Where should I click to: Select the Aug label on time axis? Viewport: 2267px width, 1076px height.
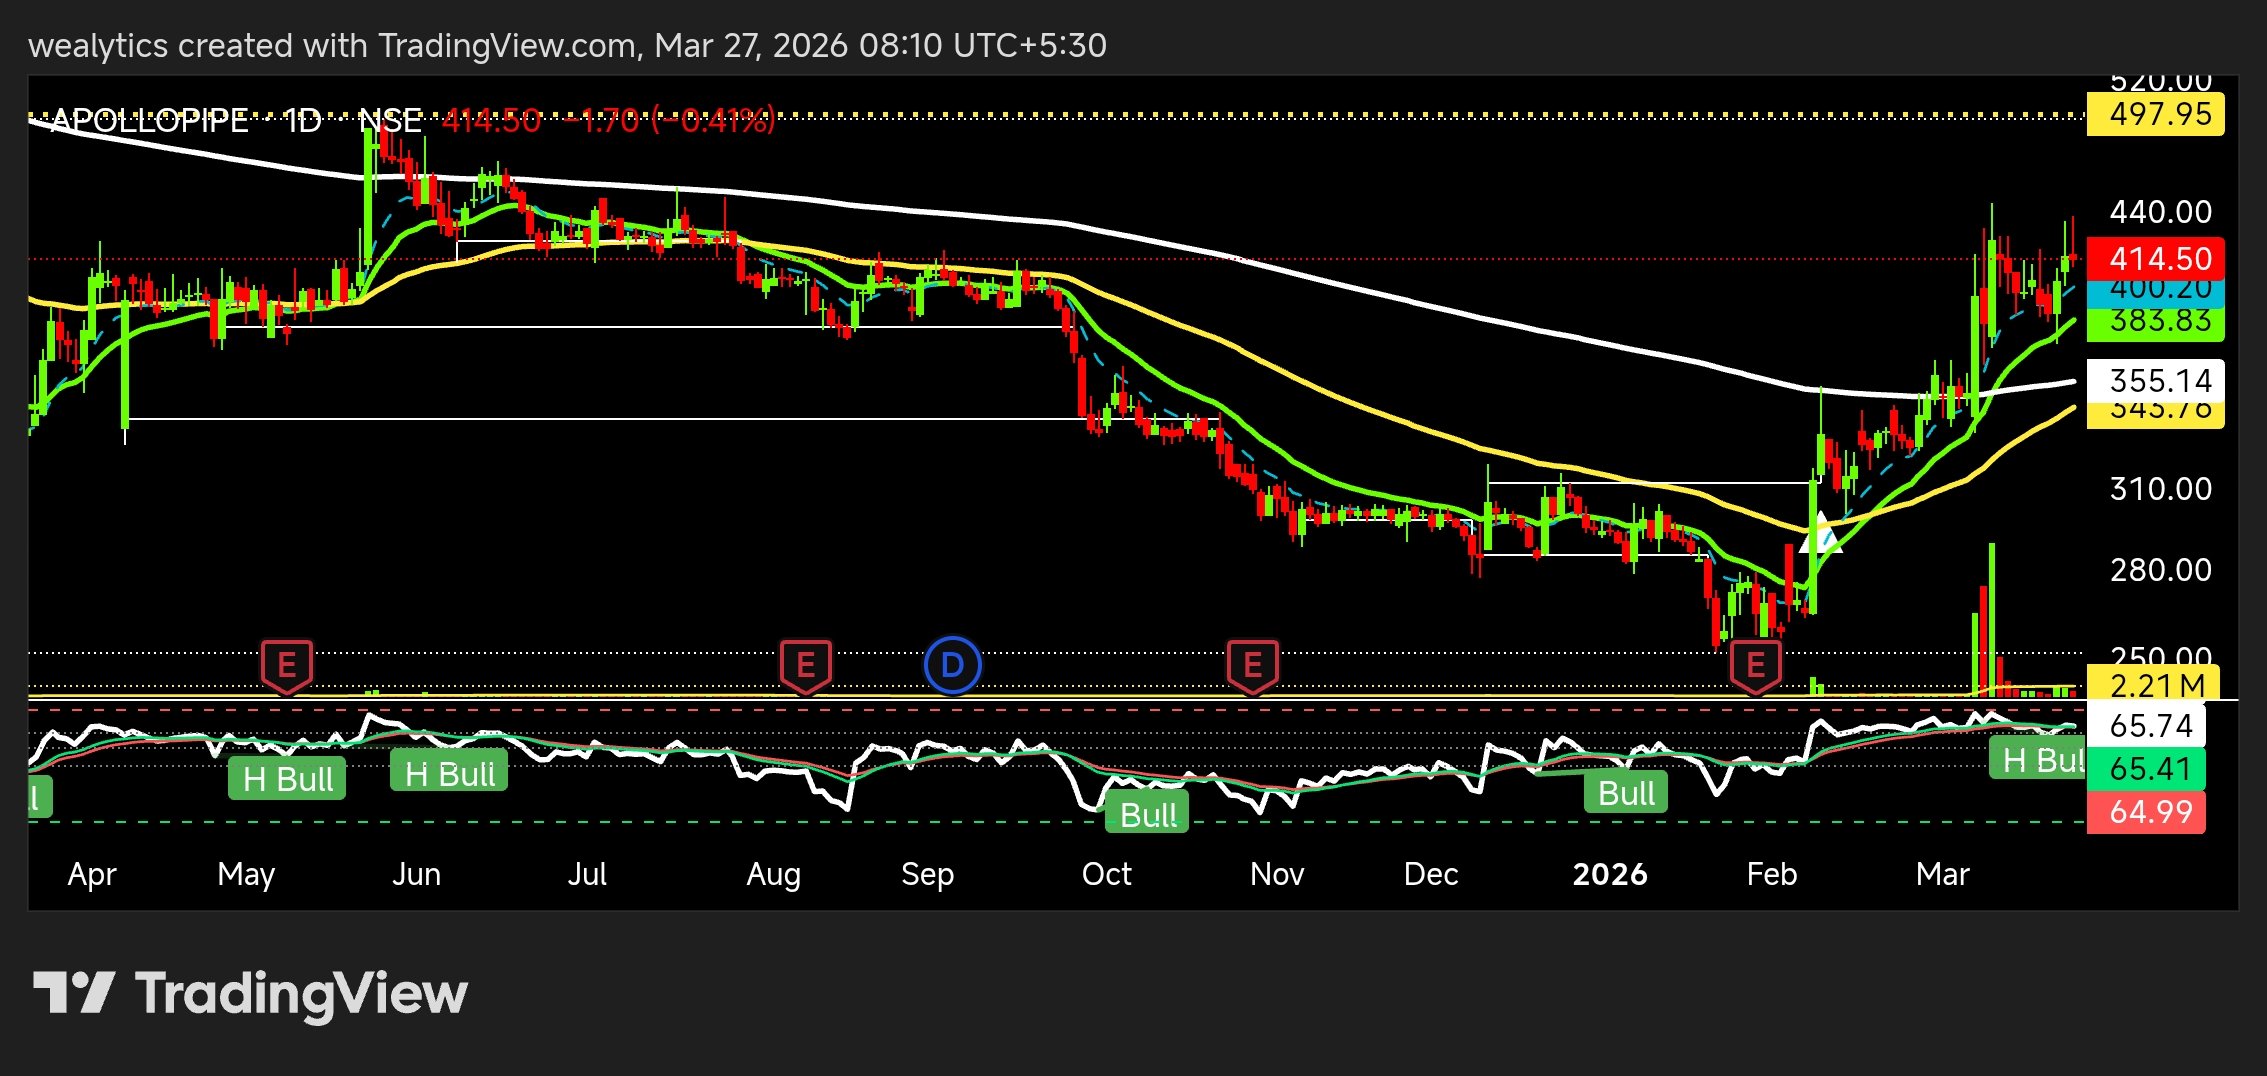click(774, 875)
